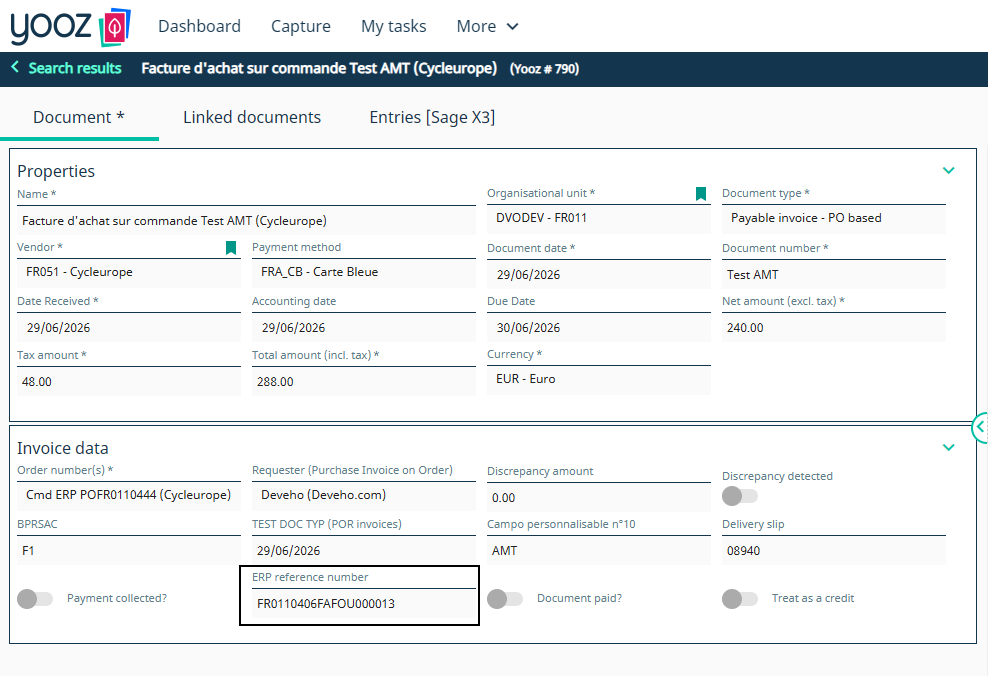Go to Dashboard in top navigation
Viewport: 988px width, 676px height.
(x=199, y=26)
